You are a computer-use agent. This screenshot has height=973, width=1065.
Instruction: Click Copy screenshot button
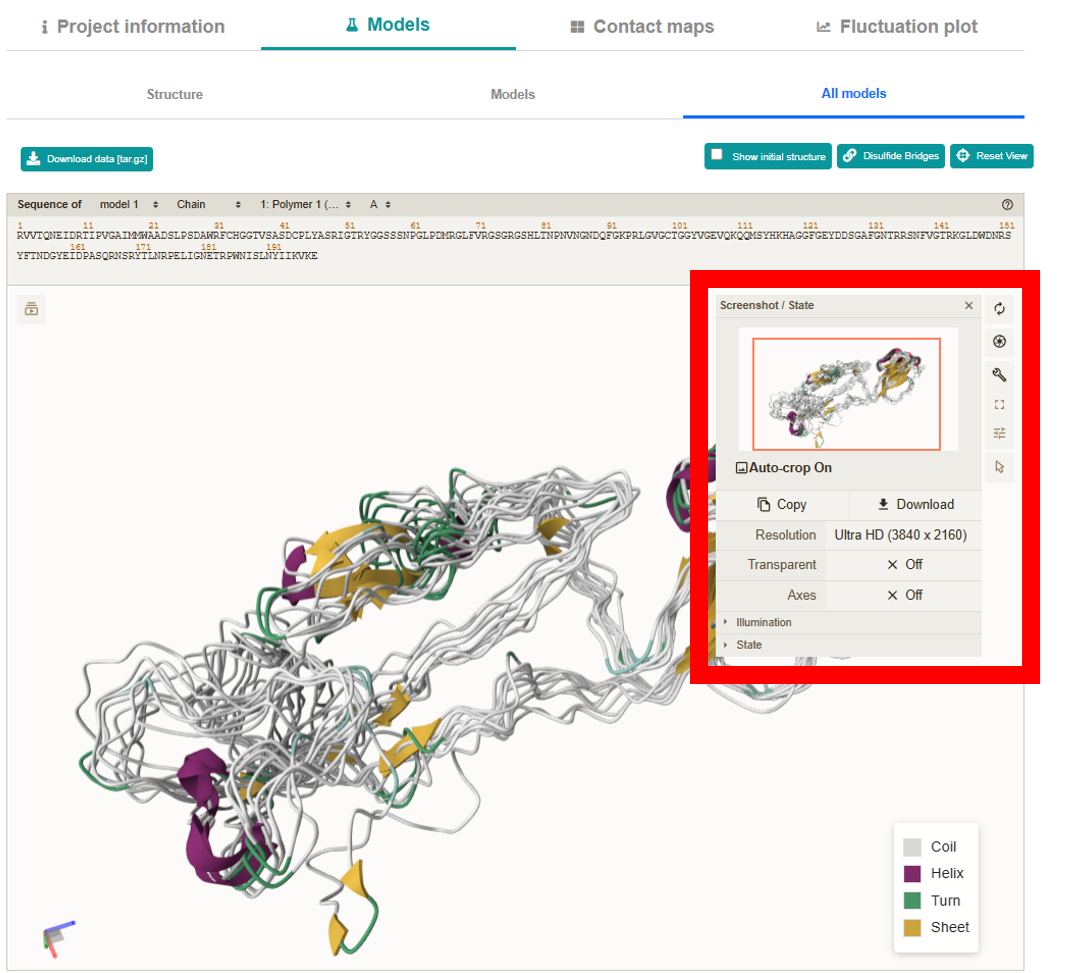point(782,504)
